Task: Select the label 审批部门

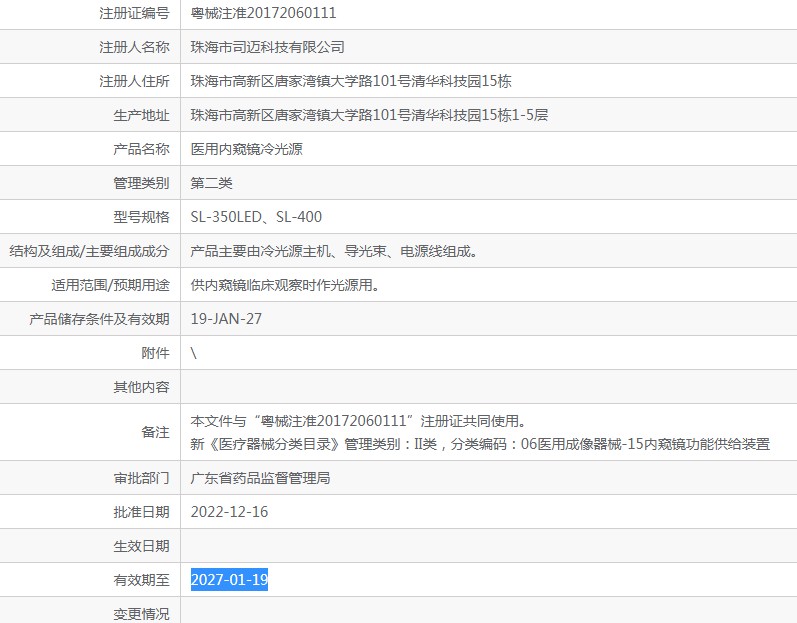Action: [x=141, y=478]
